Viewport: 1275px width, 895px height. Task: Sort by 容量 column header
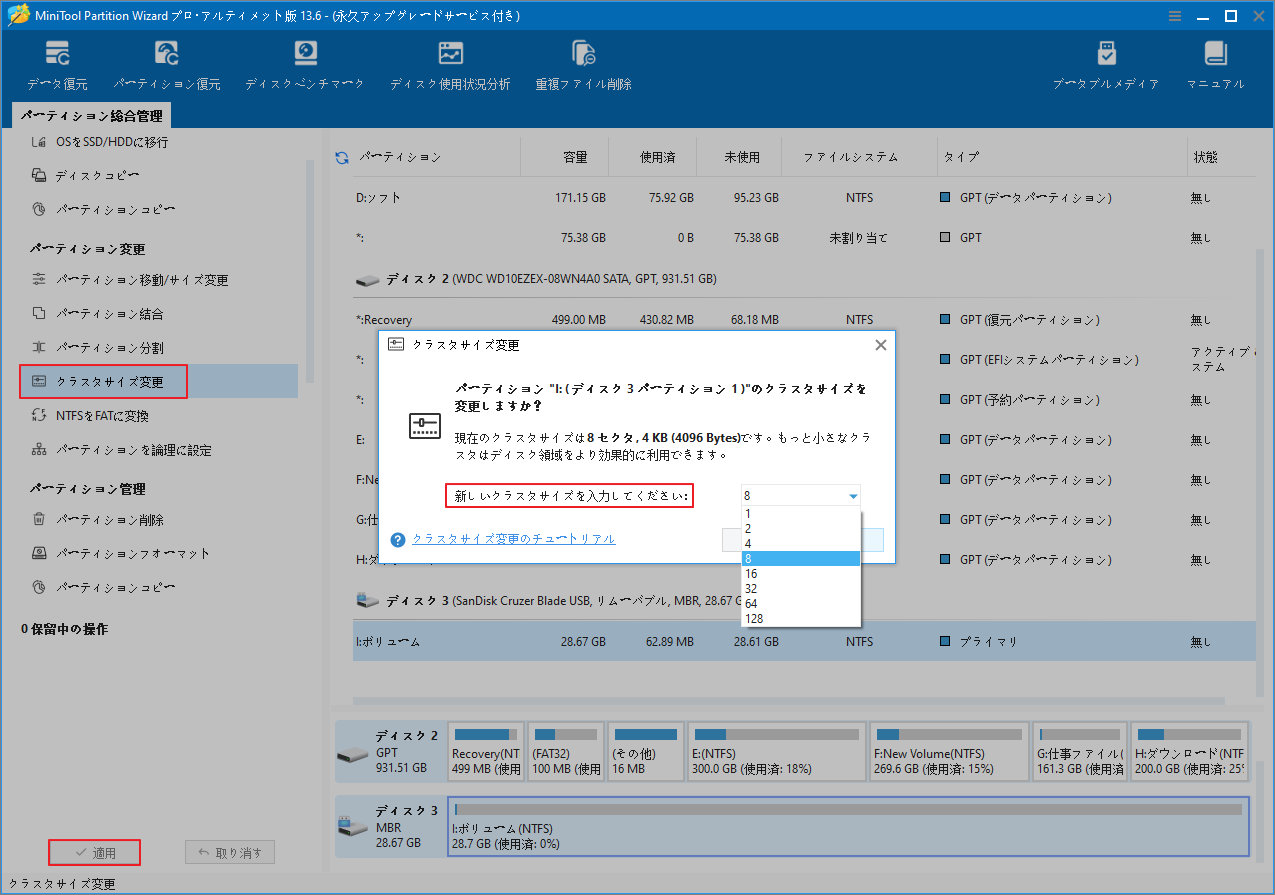[x=574, y=157]
